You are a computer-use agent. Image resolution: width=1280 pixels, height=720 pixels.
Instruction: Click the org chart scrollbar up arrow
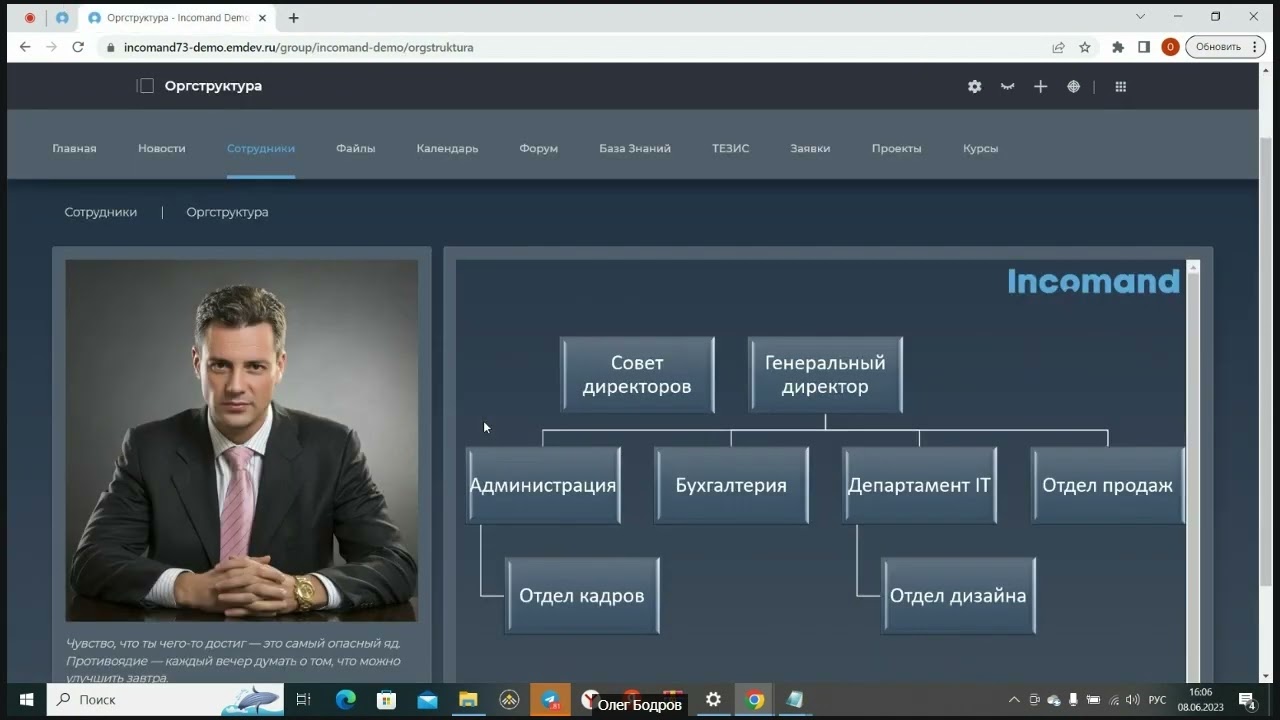[1193, 268]
